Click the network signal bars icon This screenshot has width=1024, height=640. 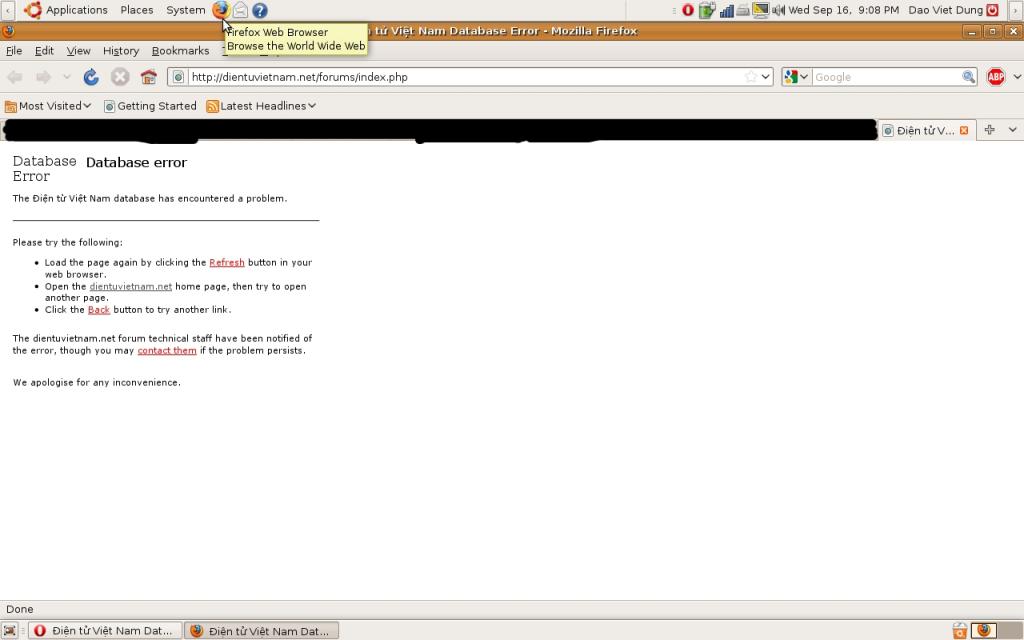pos(726,10)
